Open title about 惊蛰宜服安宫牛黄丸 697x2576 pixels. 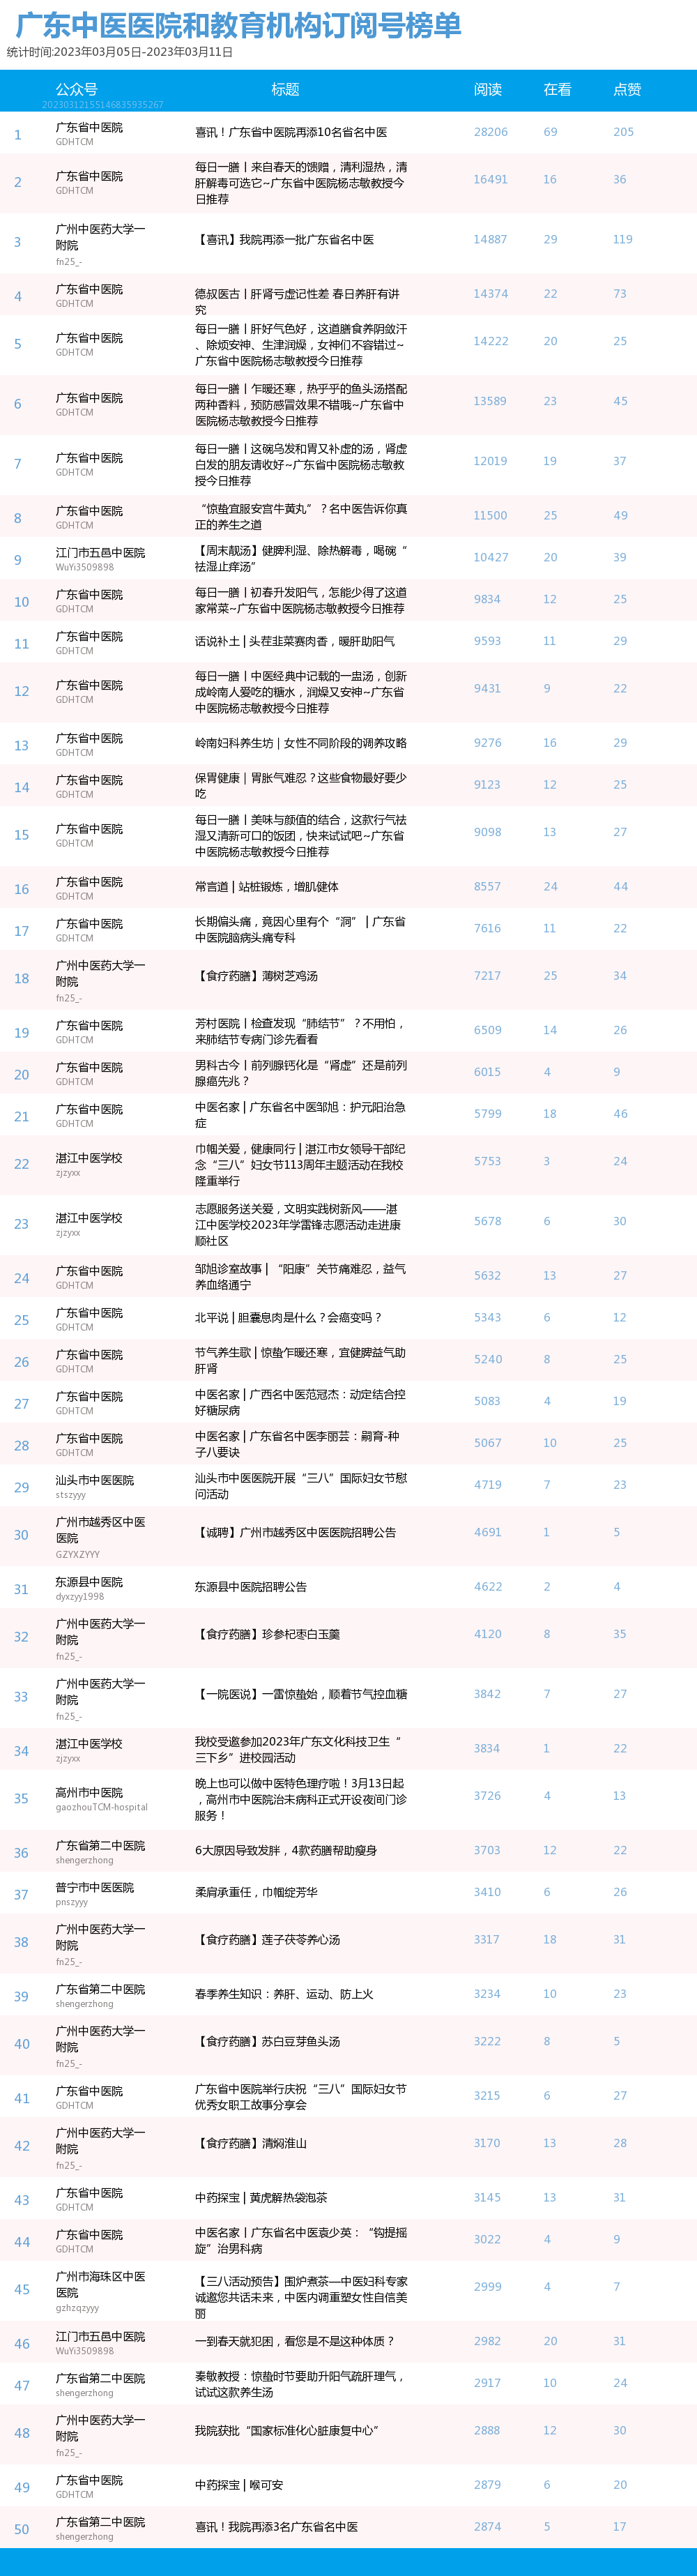(x=301, y=516)
